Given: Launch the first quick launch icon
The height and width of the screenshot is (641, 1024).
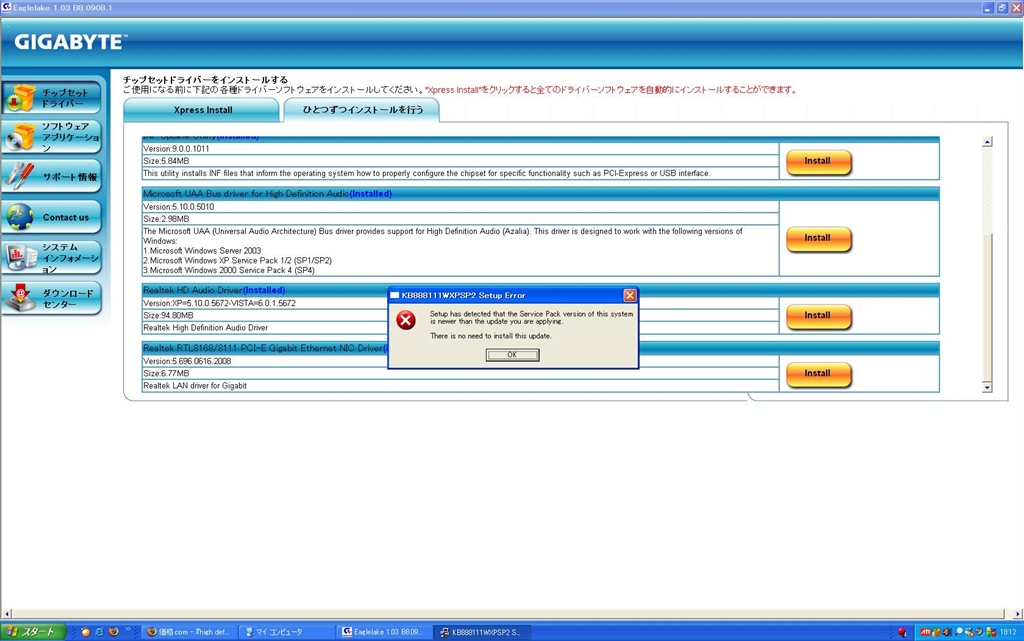Looking at the screenshot, I should (85, 632).
